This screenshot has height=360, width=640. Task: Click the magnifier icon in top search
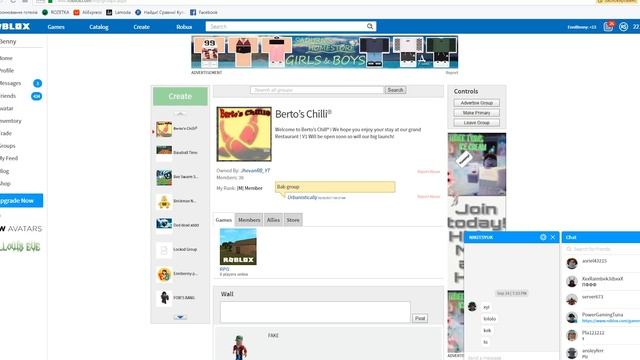pos(370,27)
